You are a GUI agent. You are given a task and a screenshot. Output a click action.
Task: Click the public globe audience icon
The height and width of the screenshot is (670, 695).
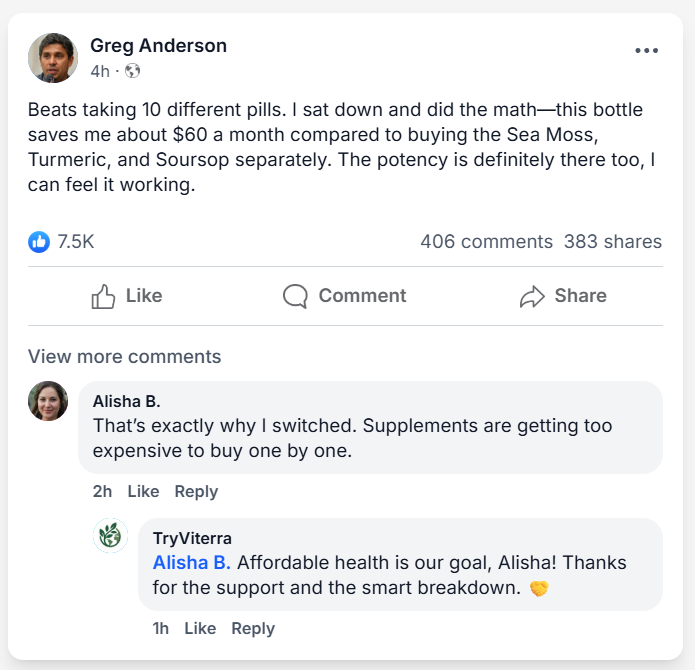[x=133, y=71]
